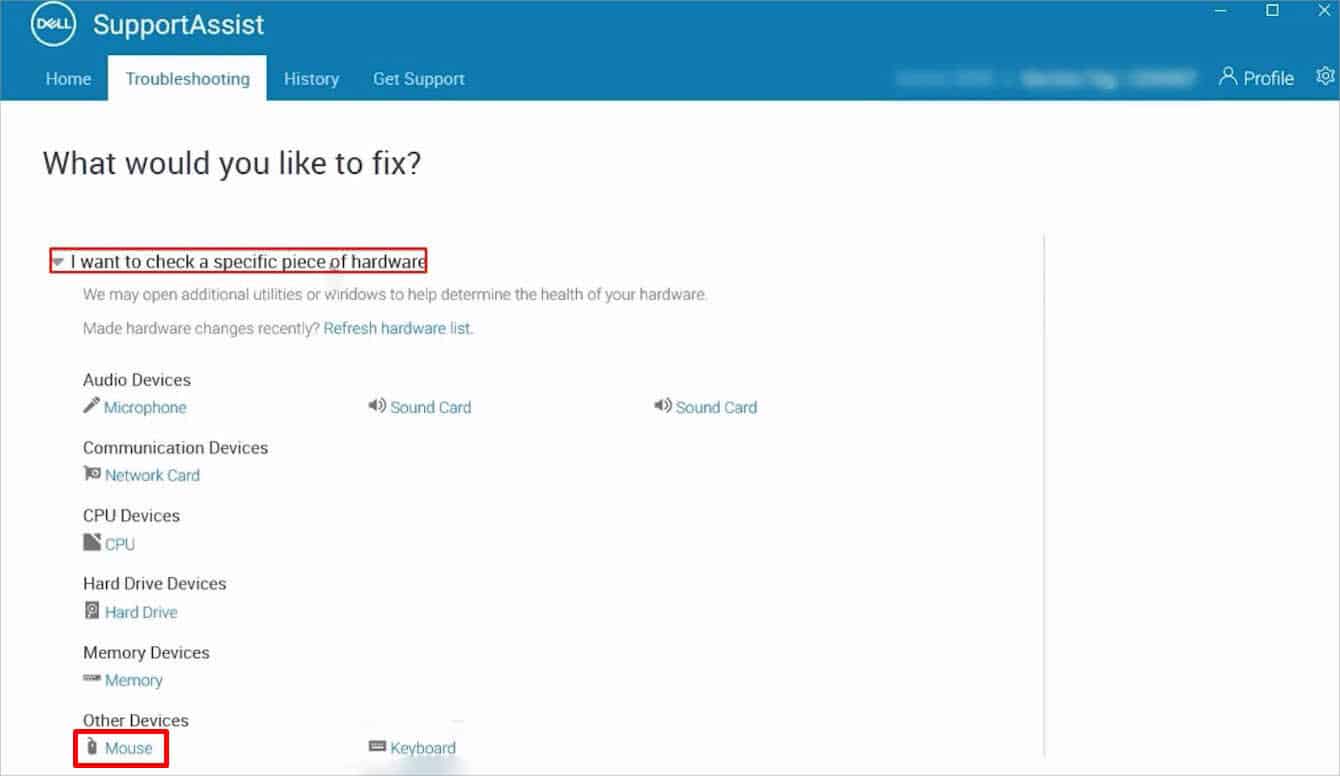Collapse the hardware check section triangle
1340x776 pixels.
point(59,262)
